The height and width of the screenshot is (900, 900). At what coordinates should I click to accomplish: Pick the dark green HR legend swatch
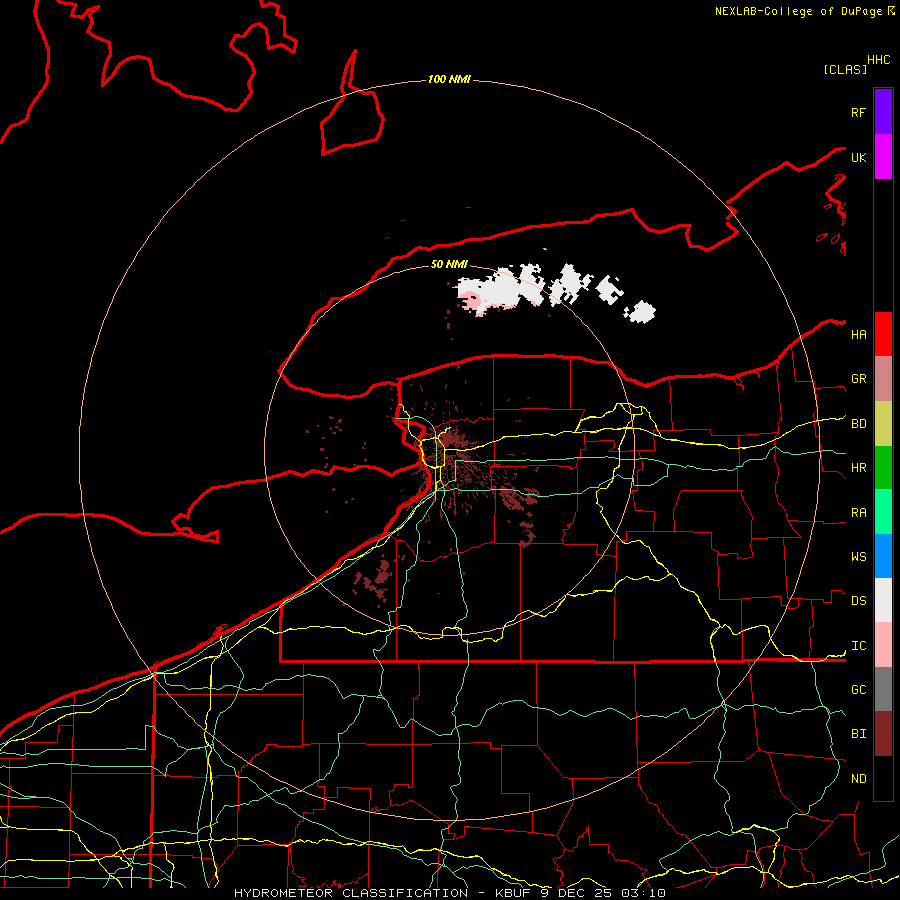883,468
